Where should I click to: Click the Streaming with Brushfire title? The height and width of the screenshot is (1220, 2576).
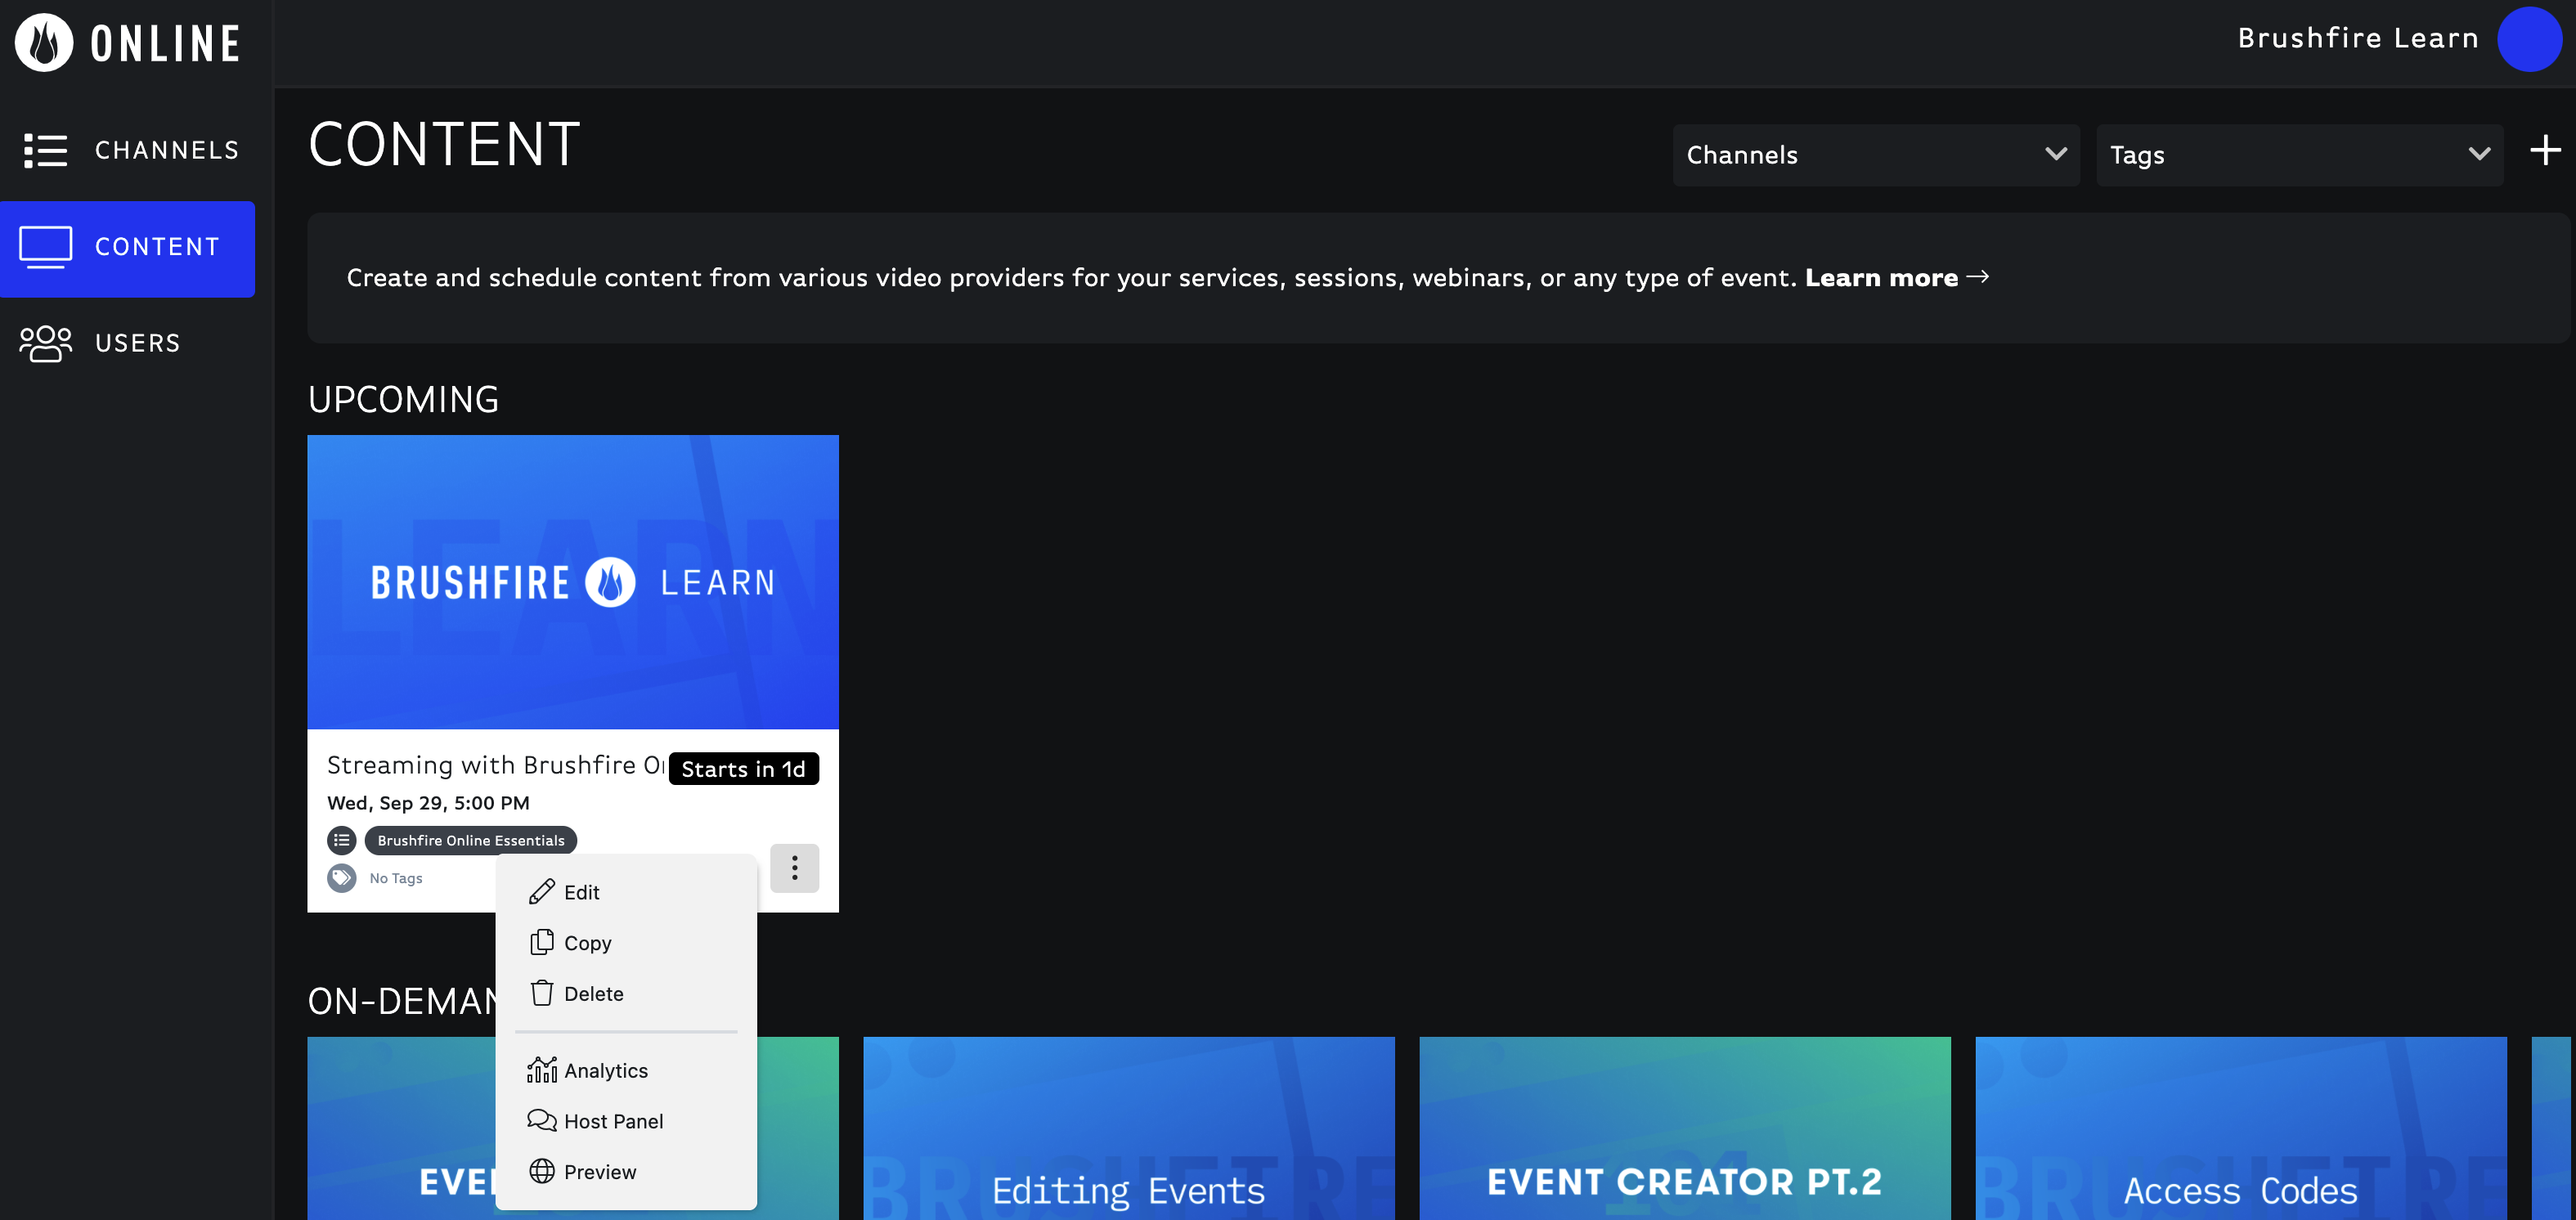(495, 765)
